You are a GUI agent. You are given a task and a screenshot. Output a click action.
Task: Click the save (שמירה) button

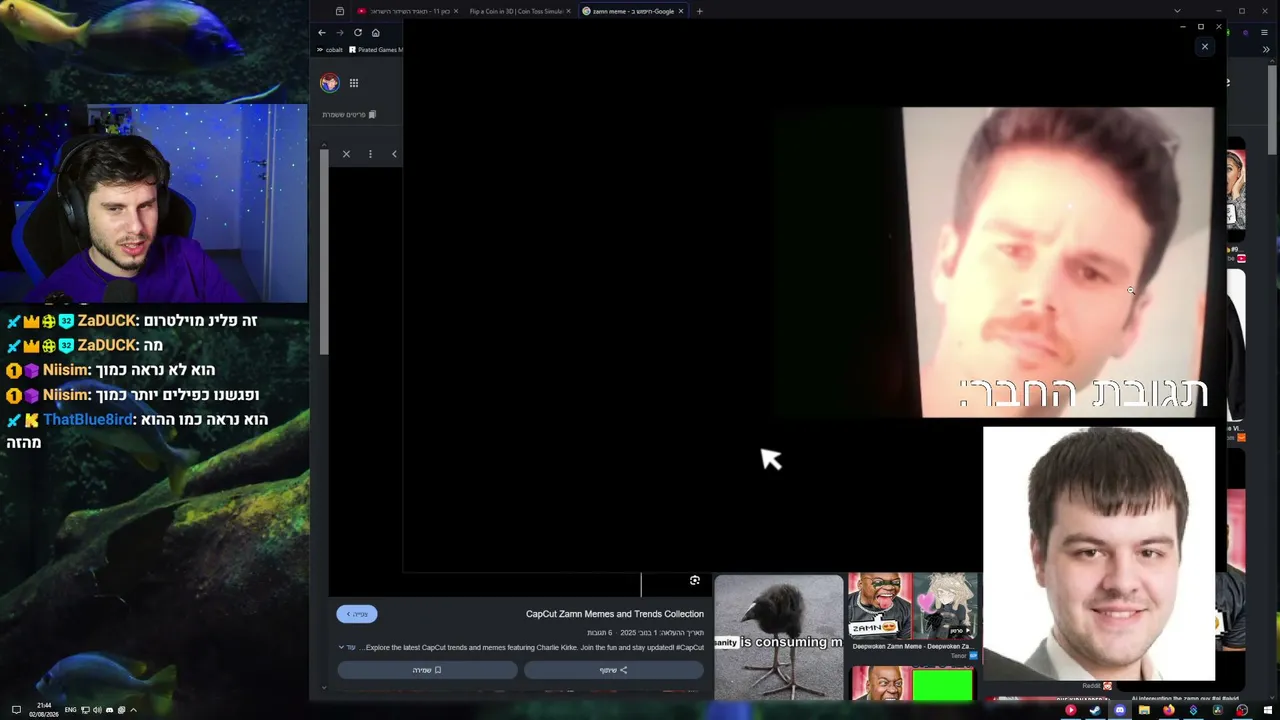click(x=427, y=670)
